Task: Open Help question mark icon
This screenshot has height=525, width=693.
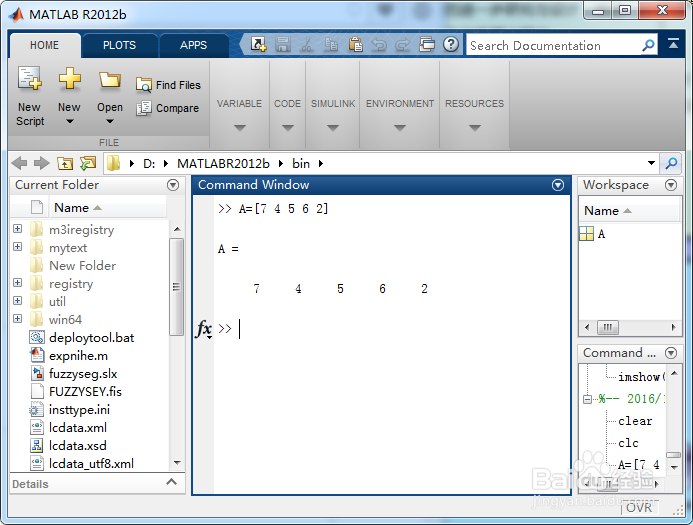Action: coord(451,44)
